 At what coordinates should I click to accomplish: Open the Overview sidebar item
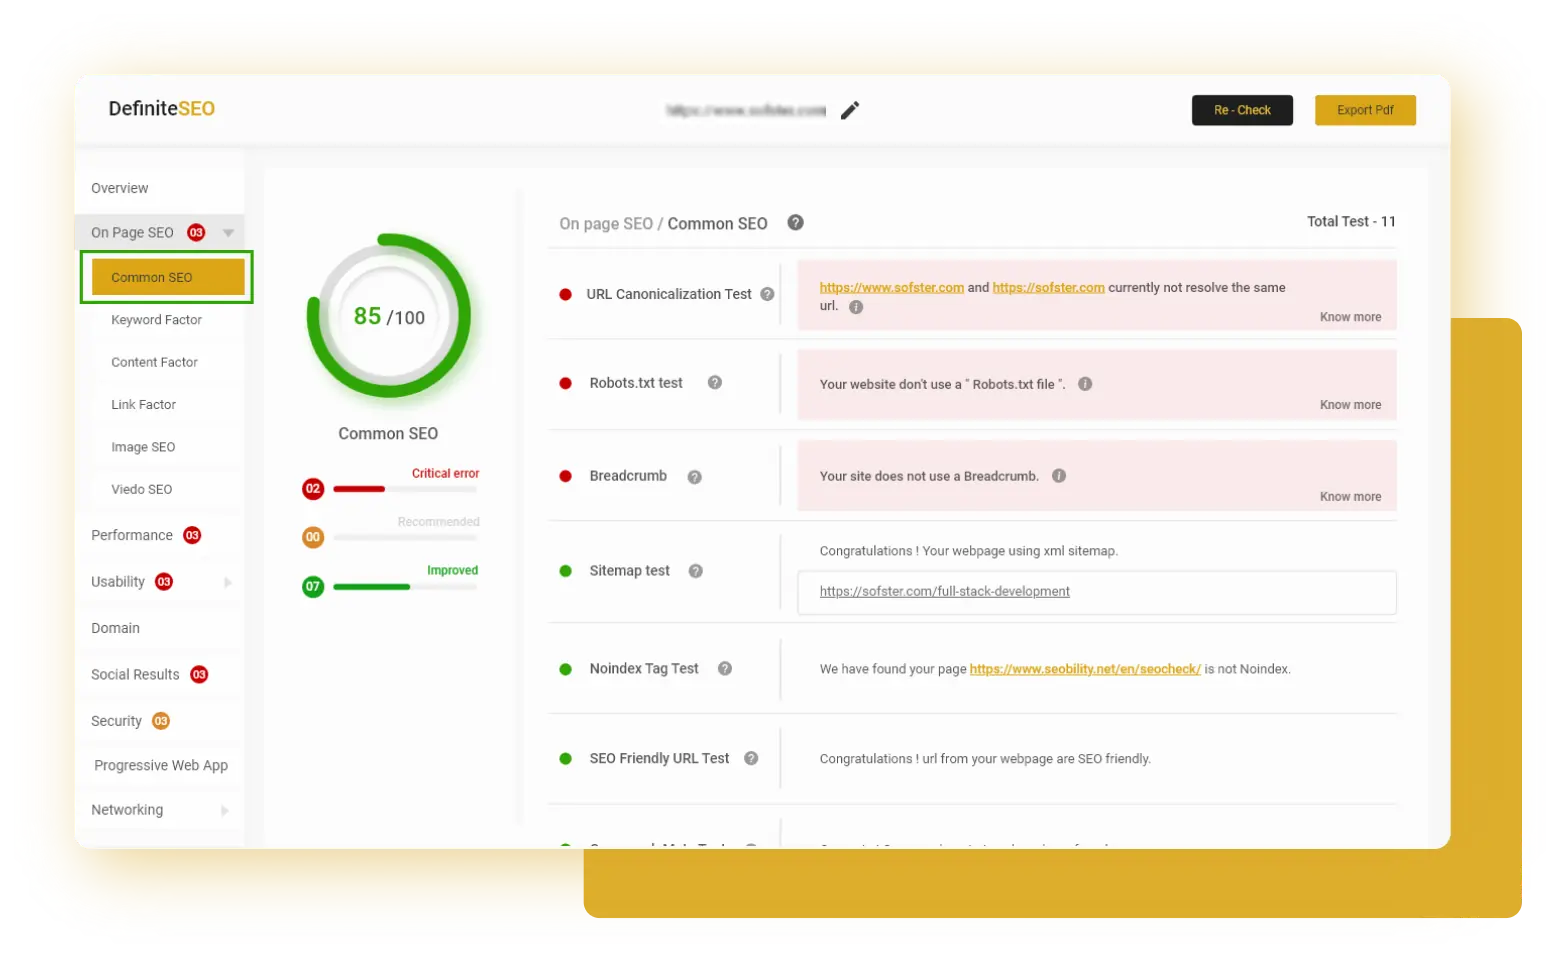pyautogui.click(x=119, y=188)
